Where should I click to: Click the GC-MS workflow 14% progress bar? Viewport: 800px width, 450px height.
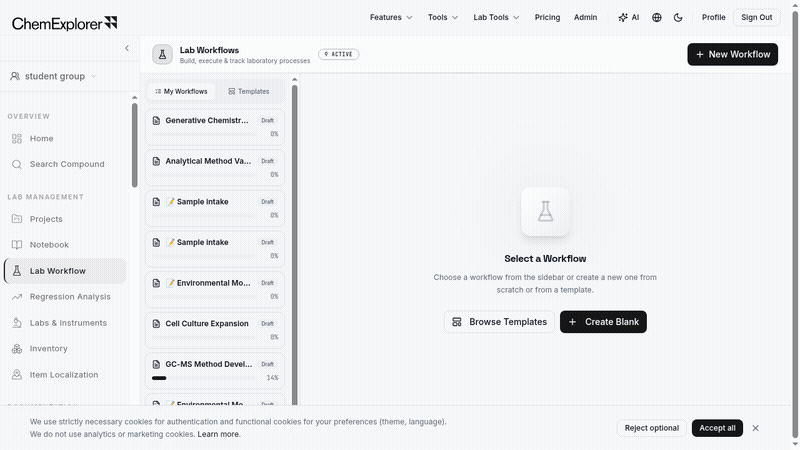pos(204,378)
